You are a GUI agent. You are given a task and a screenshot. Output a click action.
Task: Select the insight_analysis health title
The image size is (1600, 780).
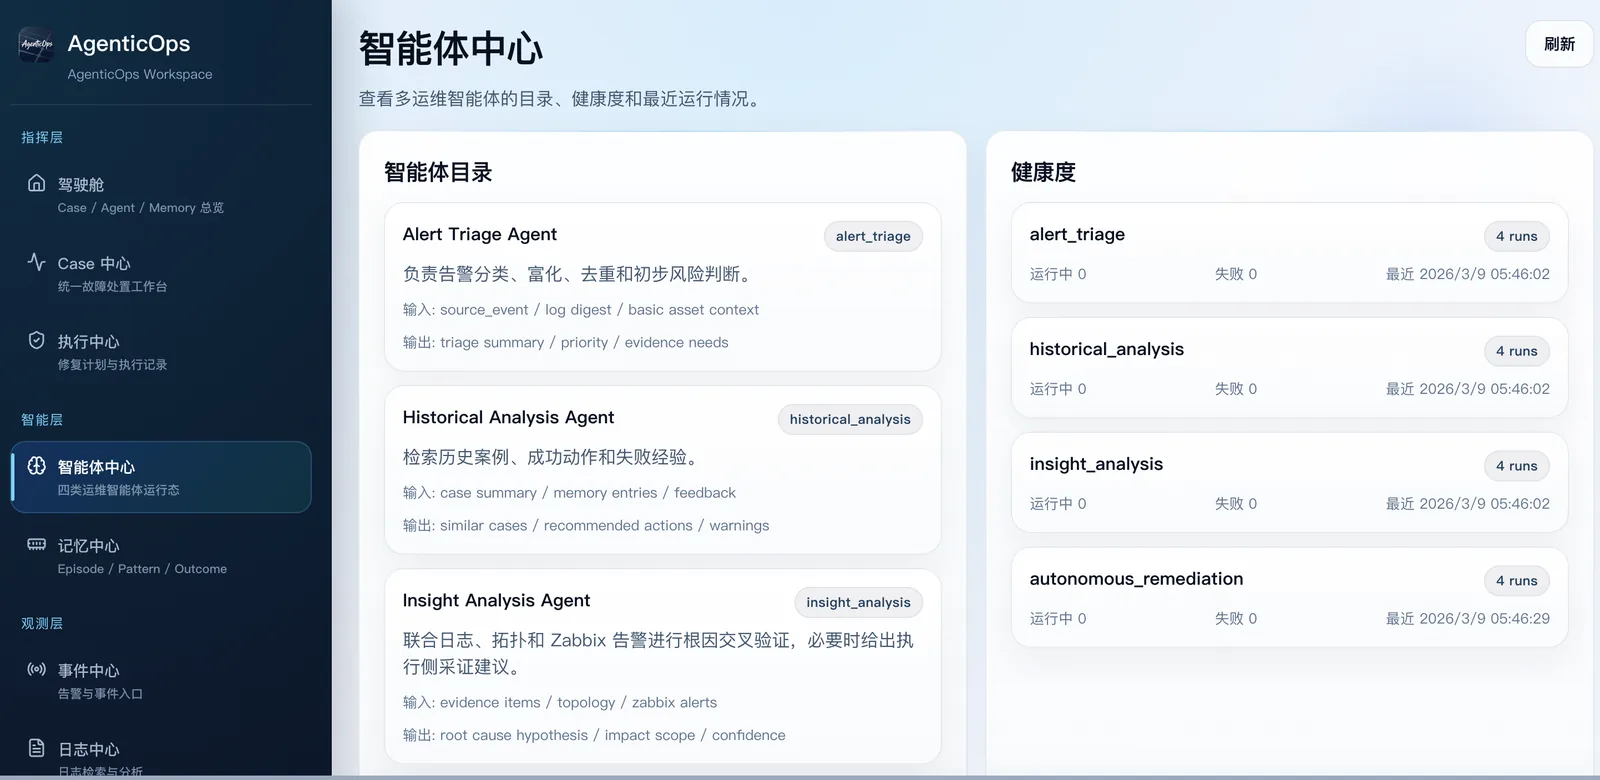(x=1096, y=464)
